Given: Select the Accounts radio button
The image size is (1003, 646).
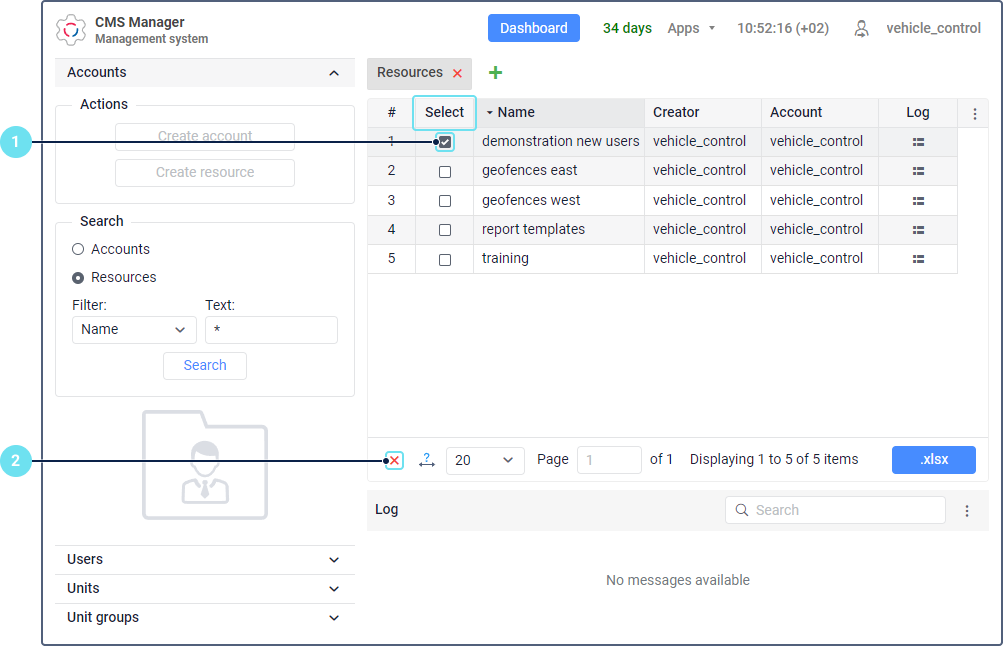Looking at the screenshot, I should coord(78,249).
